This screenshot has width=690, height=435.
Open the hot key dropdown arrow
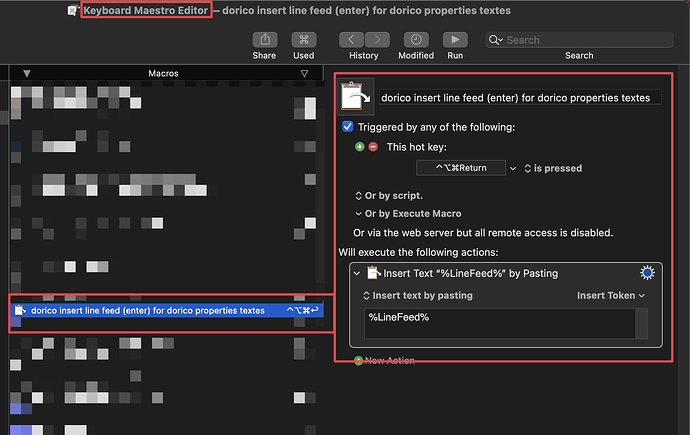coord(513,168)
